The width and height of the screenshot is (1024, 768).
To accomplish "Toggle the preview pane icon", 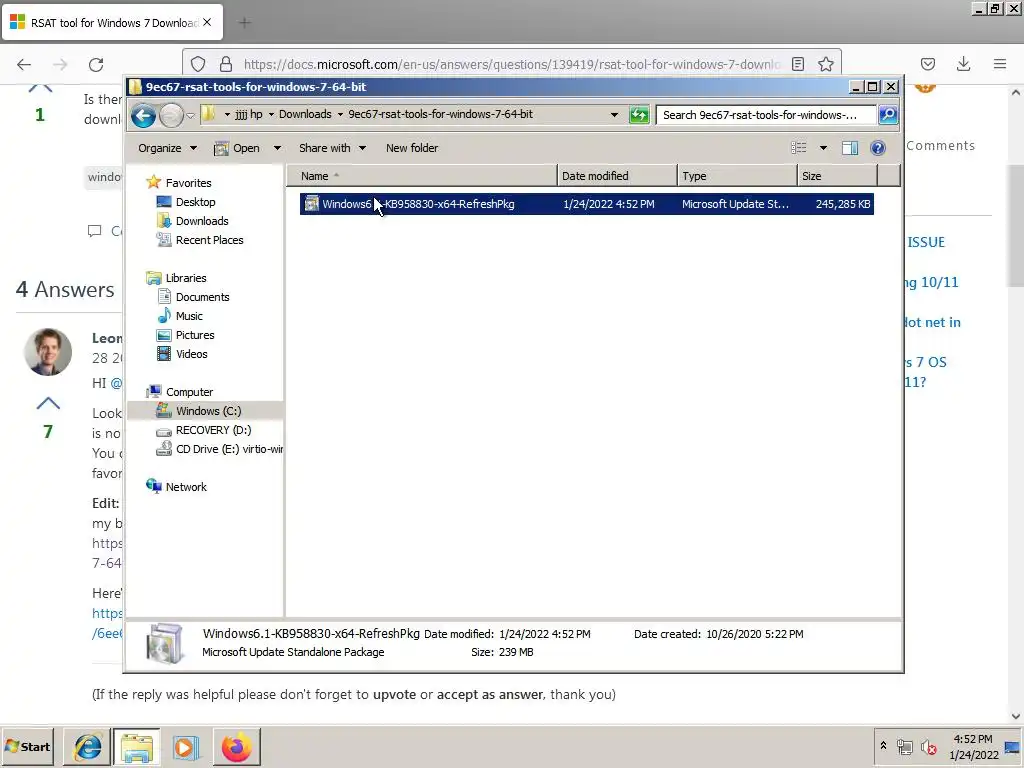I will [850, 148].
